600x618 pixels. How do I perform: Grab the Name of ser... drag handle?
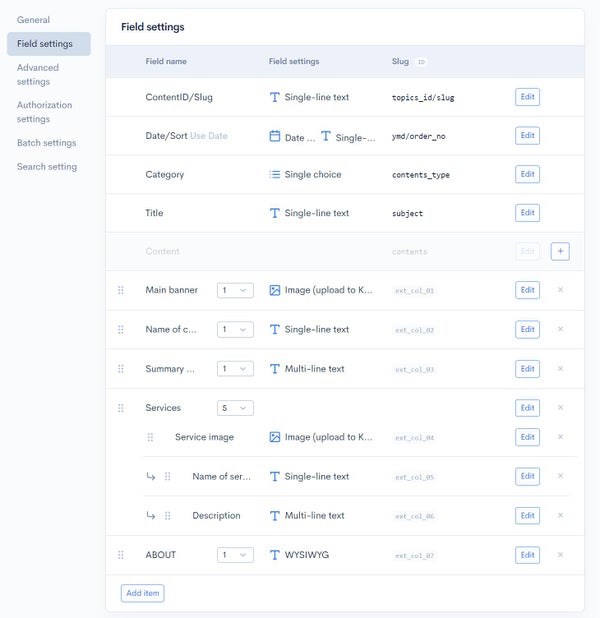coord(168,477)
